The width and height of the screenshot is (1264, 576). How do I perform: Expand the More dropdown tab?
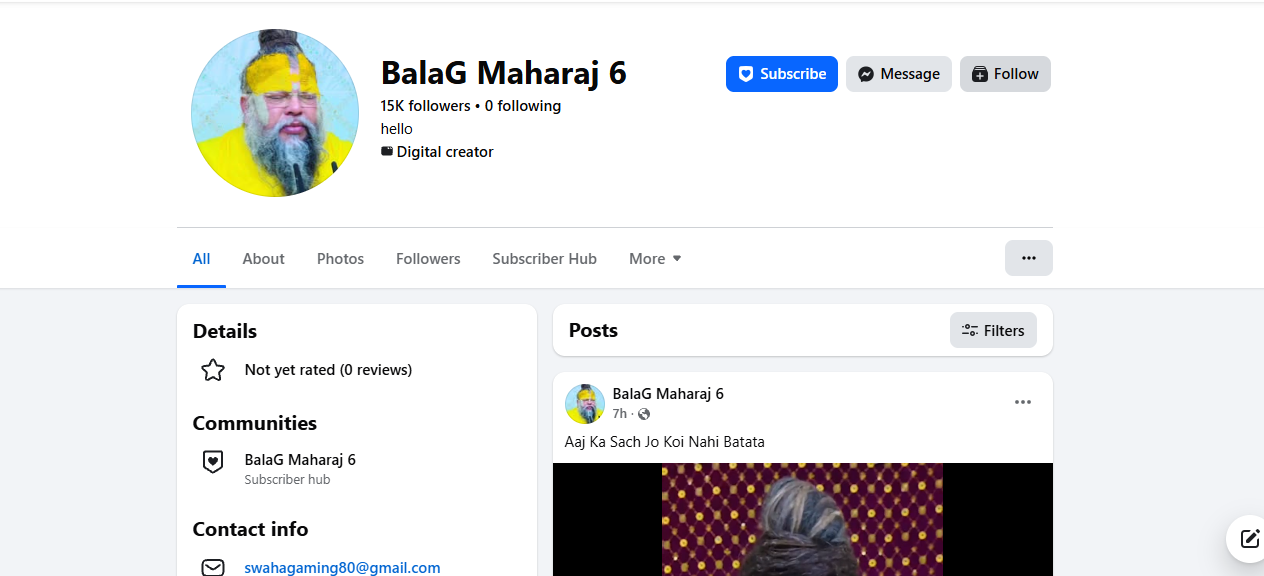(x=655, y=259)
